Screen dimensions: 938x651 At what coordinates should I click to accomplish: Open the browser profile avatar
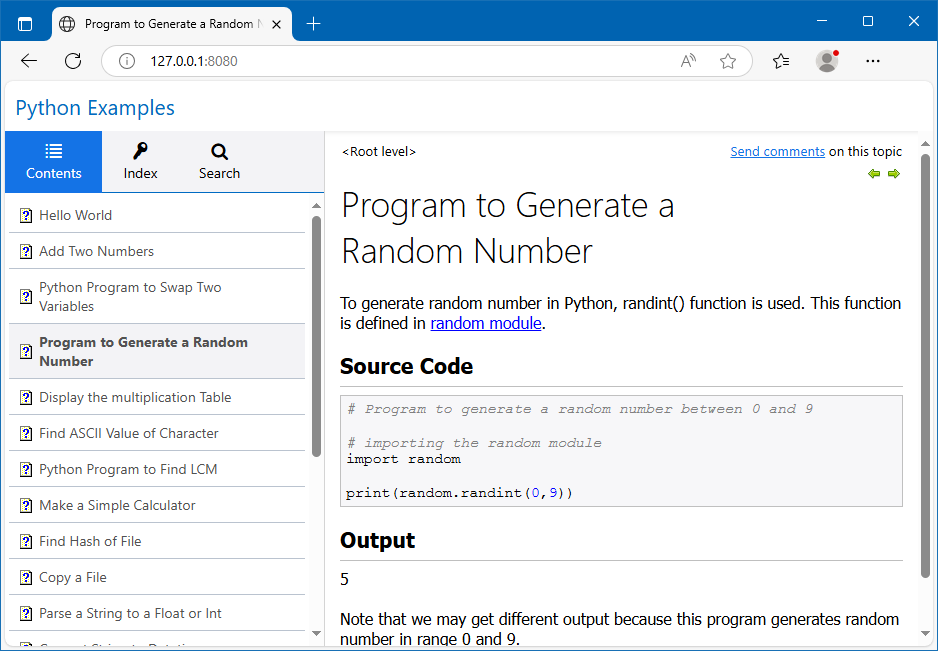[827, 61]
